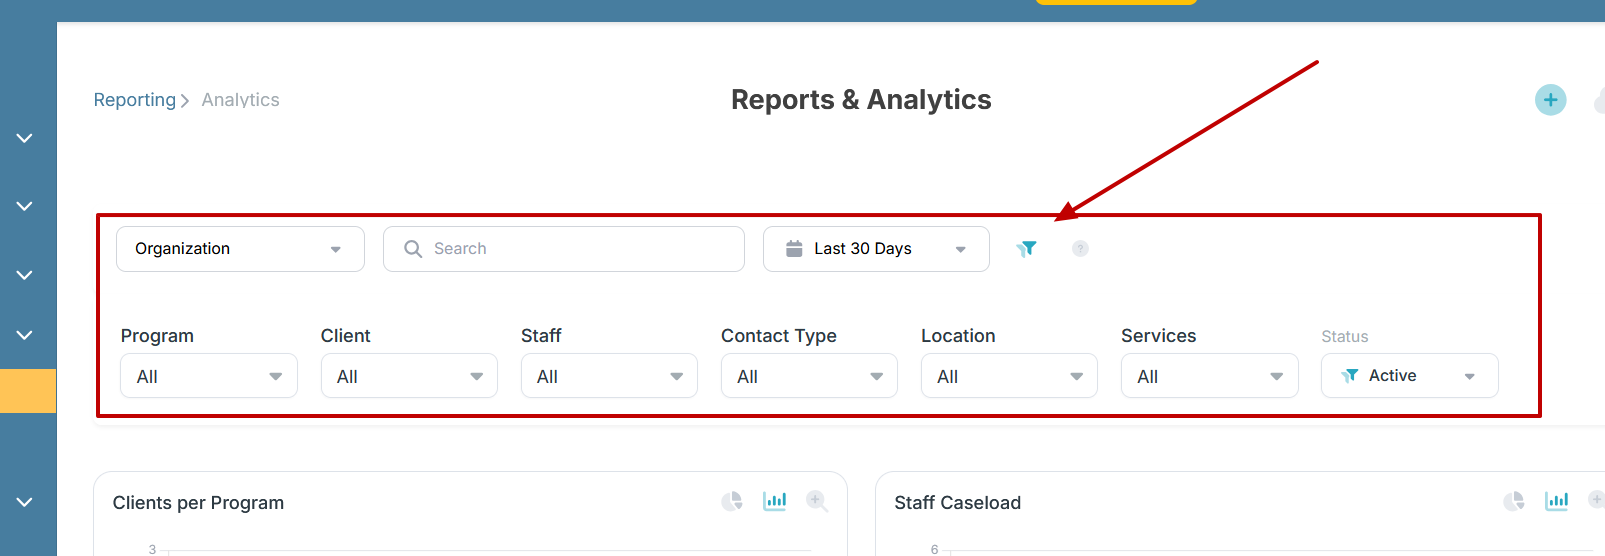Open the Client filter dropdown
The image size is (1605, 556).
click(x=409, y=376)
